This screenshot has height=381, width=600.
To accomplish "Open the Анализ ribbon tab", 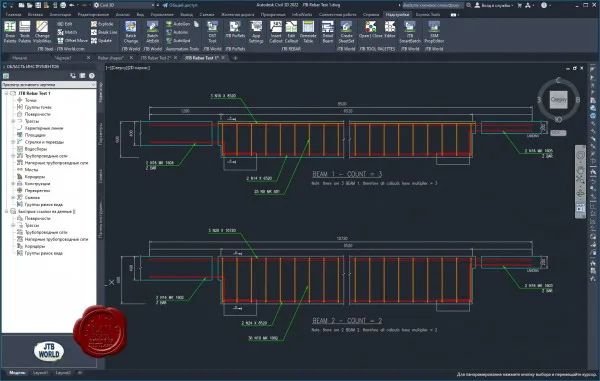I will 123,15.
